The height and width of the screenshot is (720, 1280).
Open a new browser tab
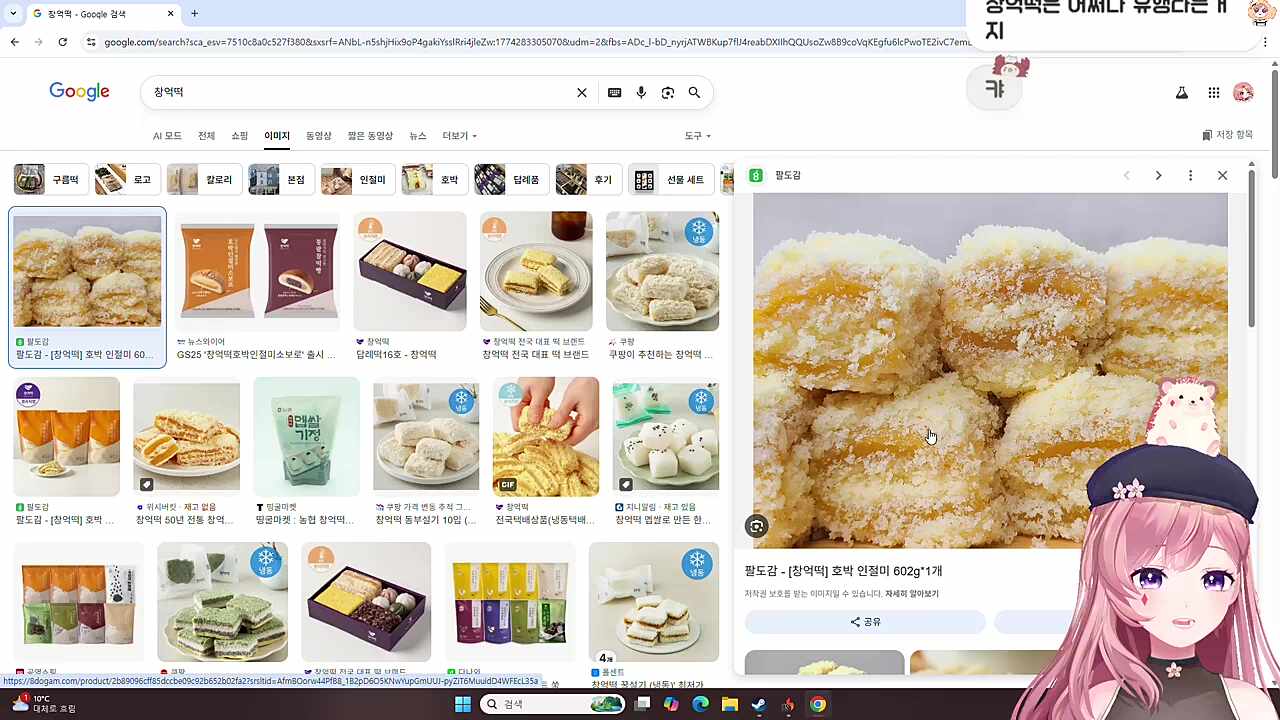coord(194,14)
